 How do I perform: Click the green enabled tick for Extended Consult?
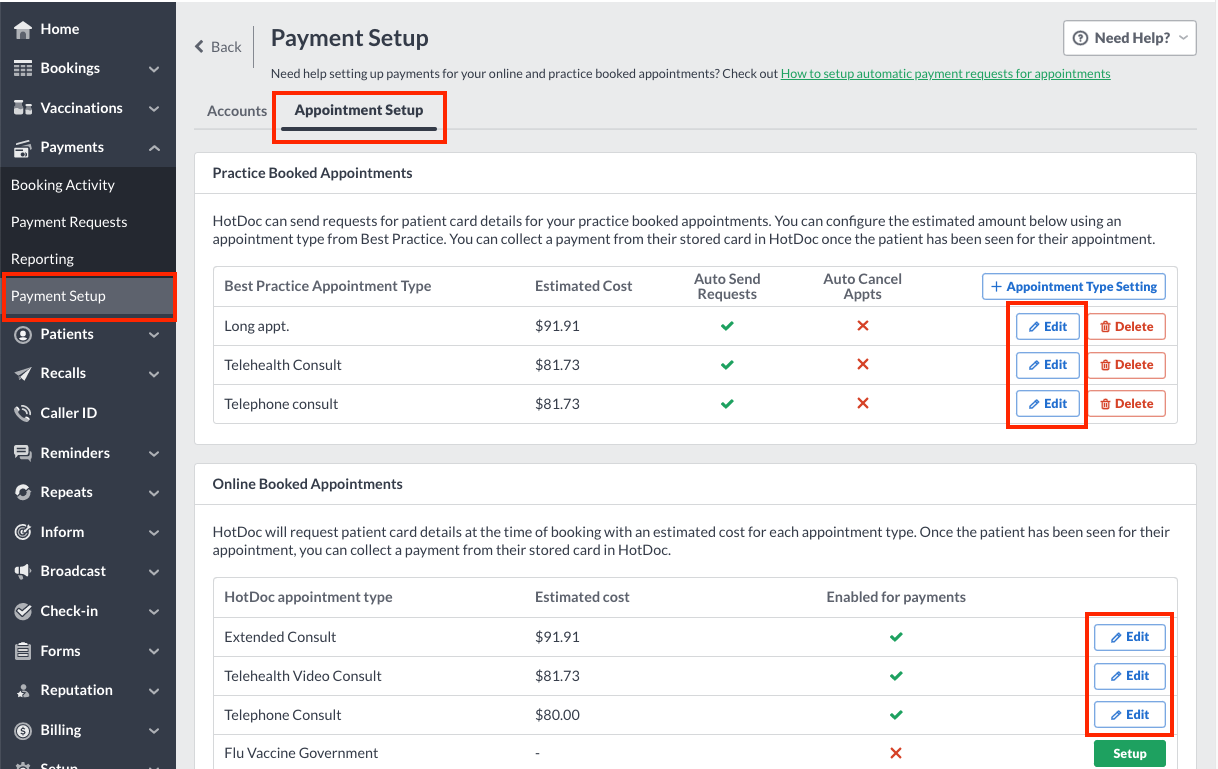(x=896, y=637)
